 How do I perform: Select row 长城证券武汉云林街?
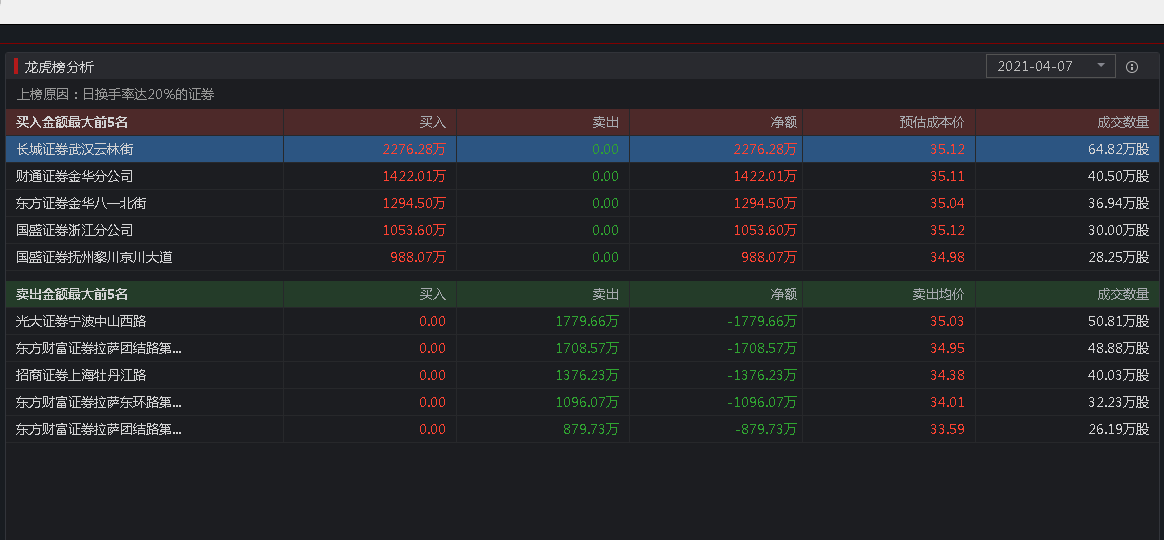582,149
